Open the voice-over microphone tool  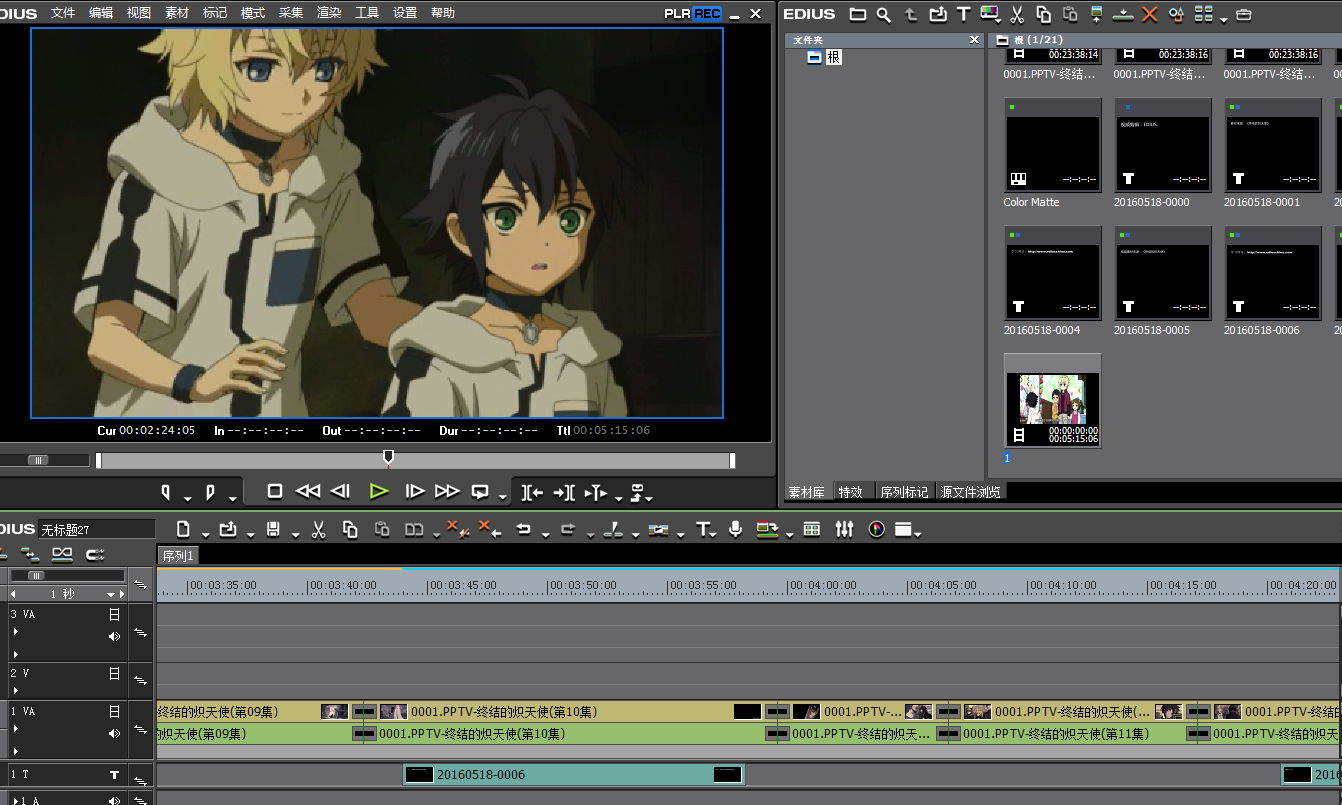[736, 529]
